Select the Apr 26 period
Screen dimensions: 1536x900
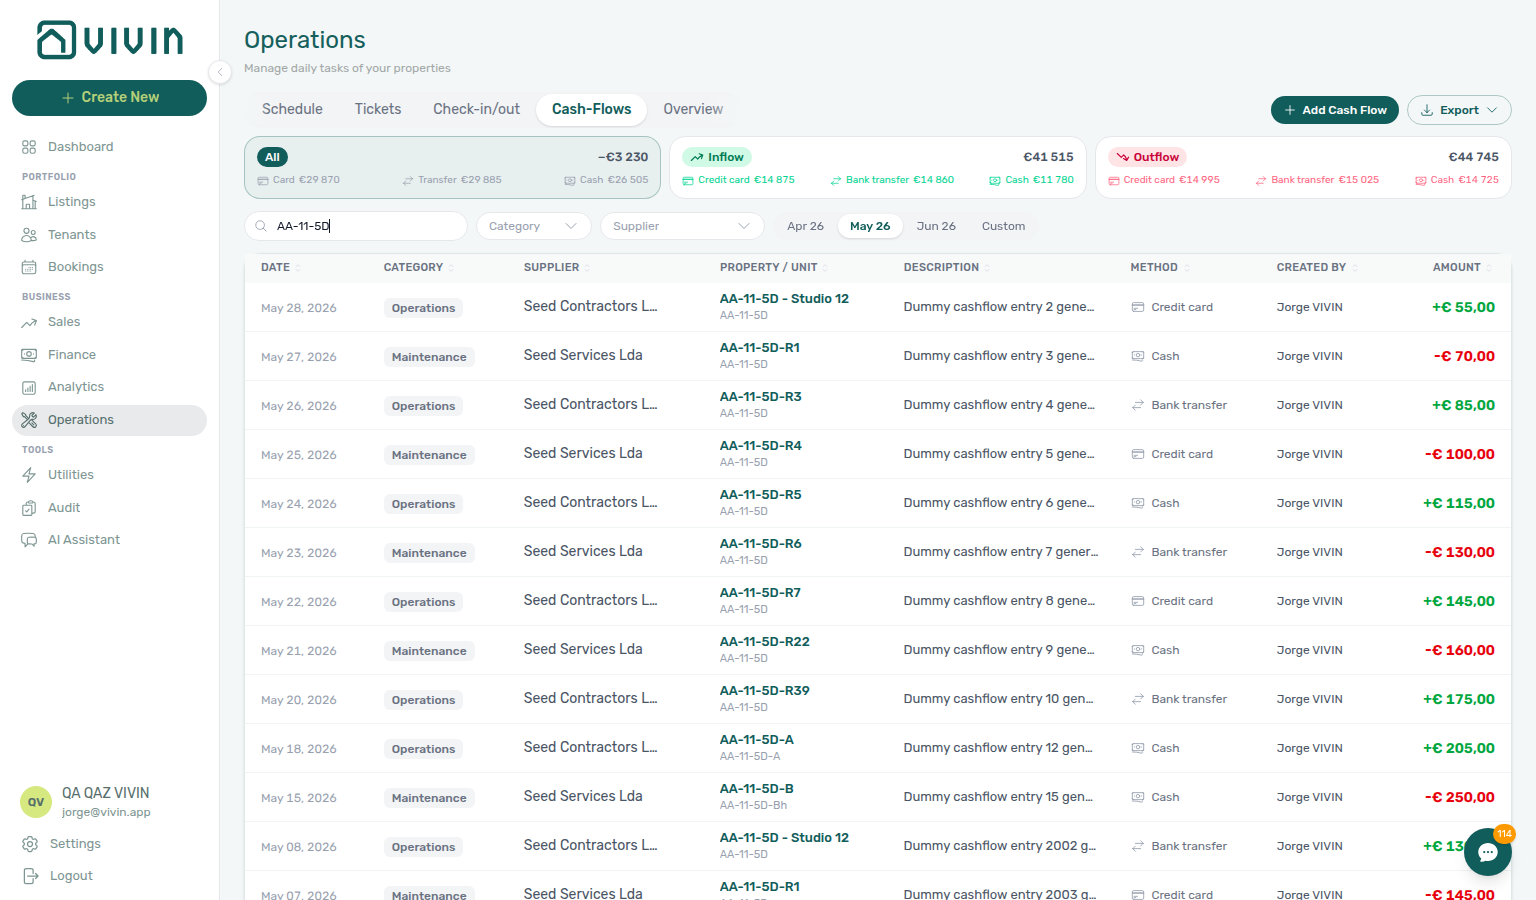click(805, 226)
